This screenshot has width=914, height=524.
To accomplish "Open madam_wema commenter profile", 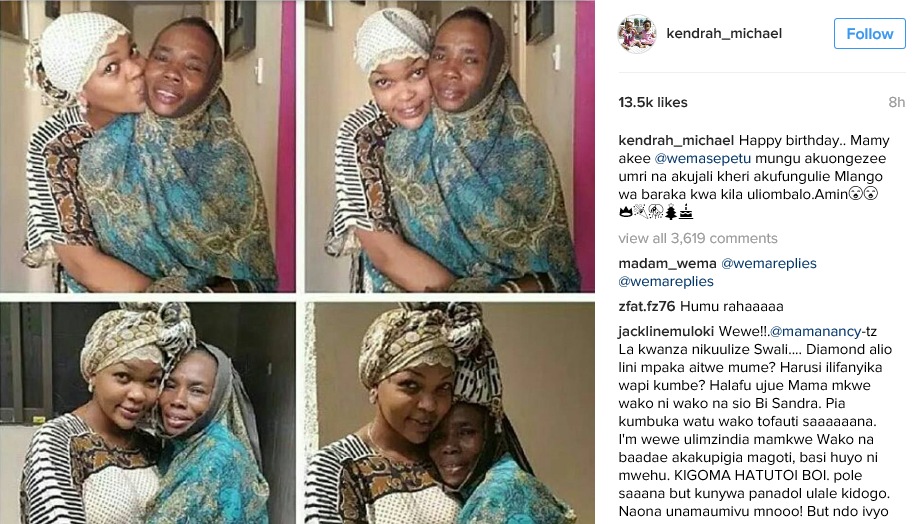I will point(667,263).
